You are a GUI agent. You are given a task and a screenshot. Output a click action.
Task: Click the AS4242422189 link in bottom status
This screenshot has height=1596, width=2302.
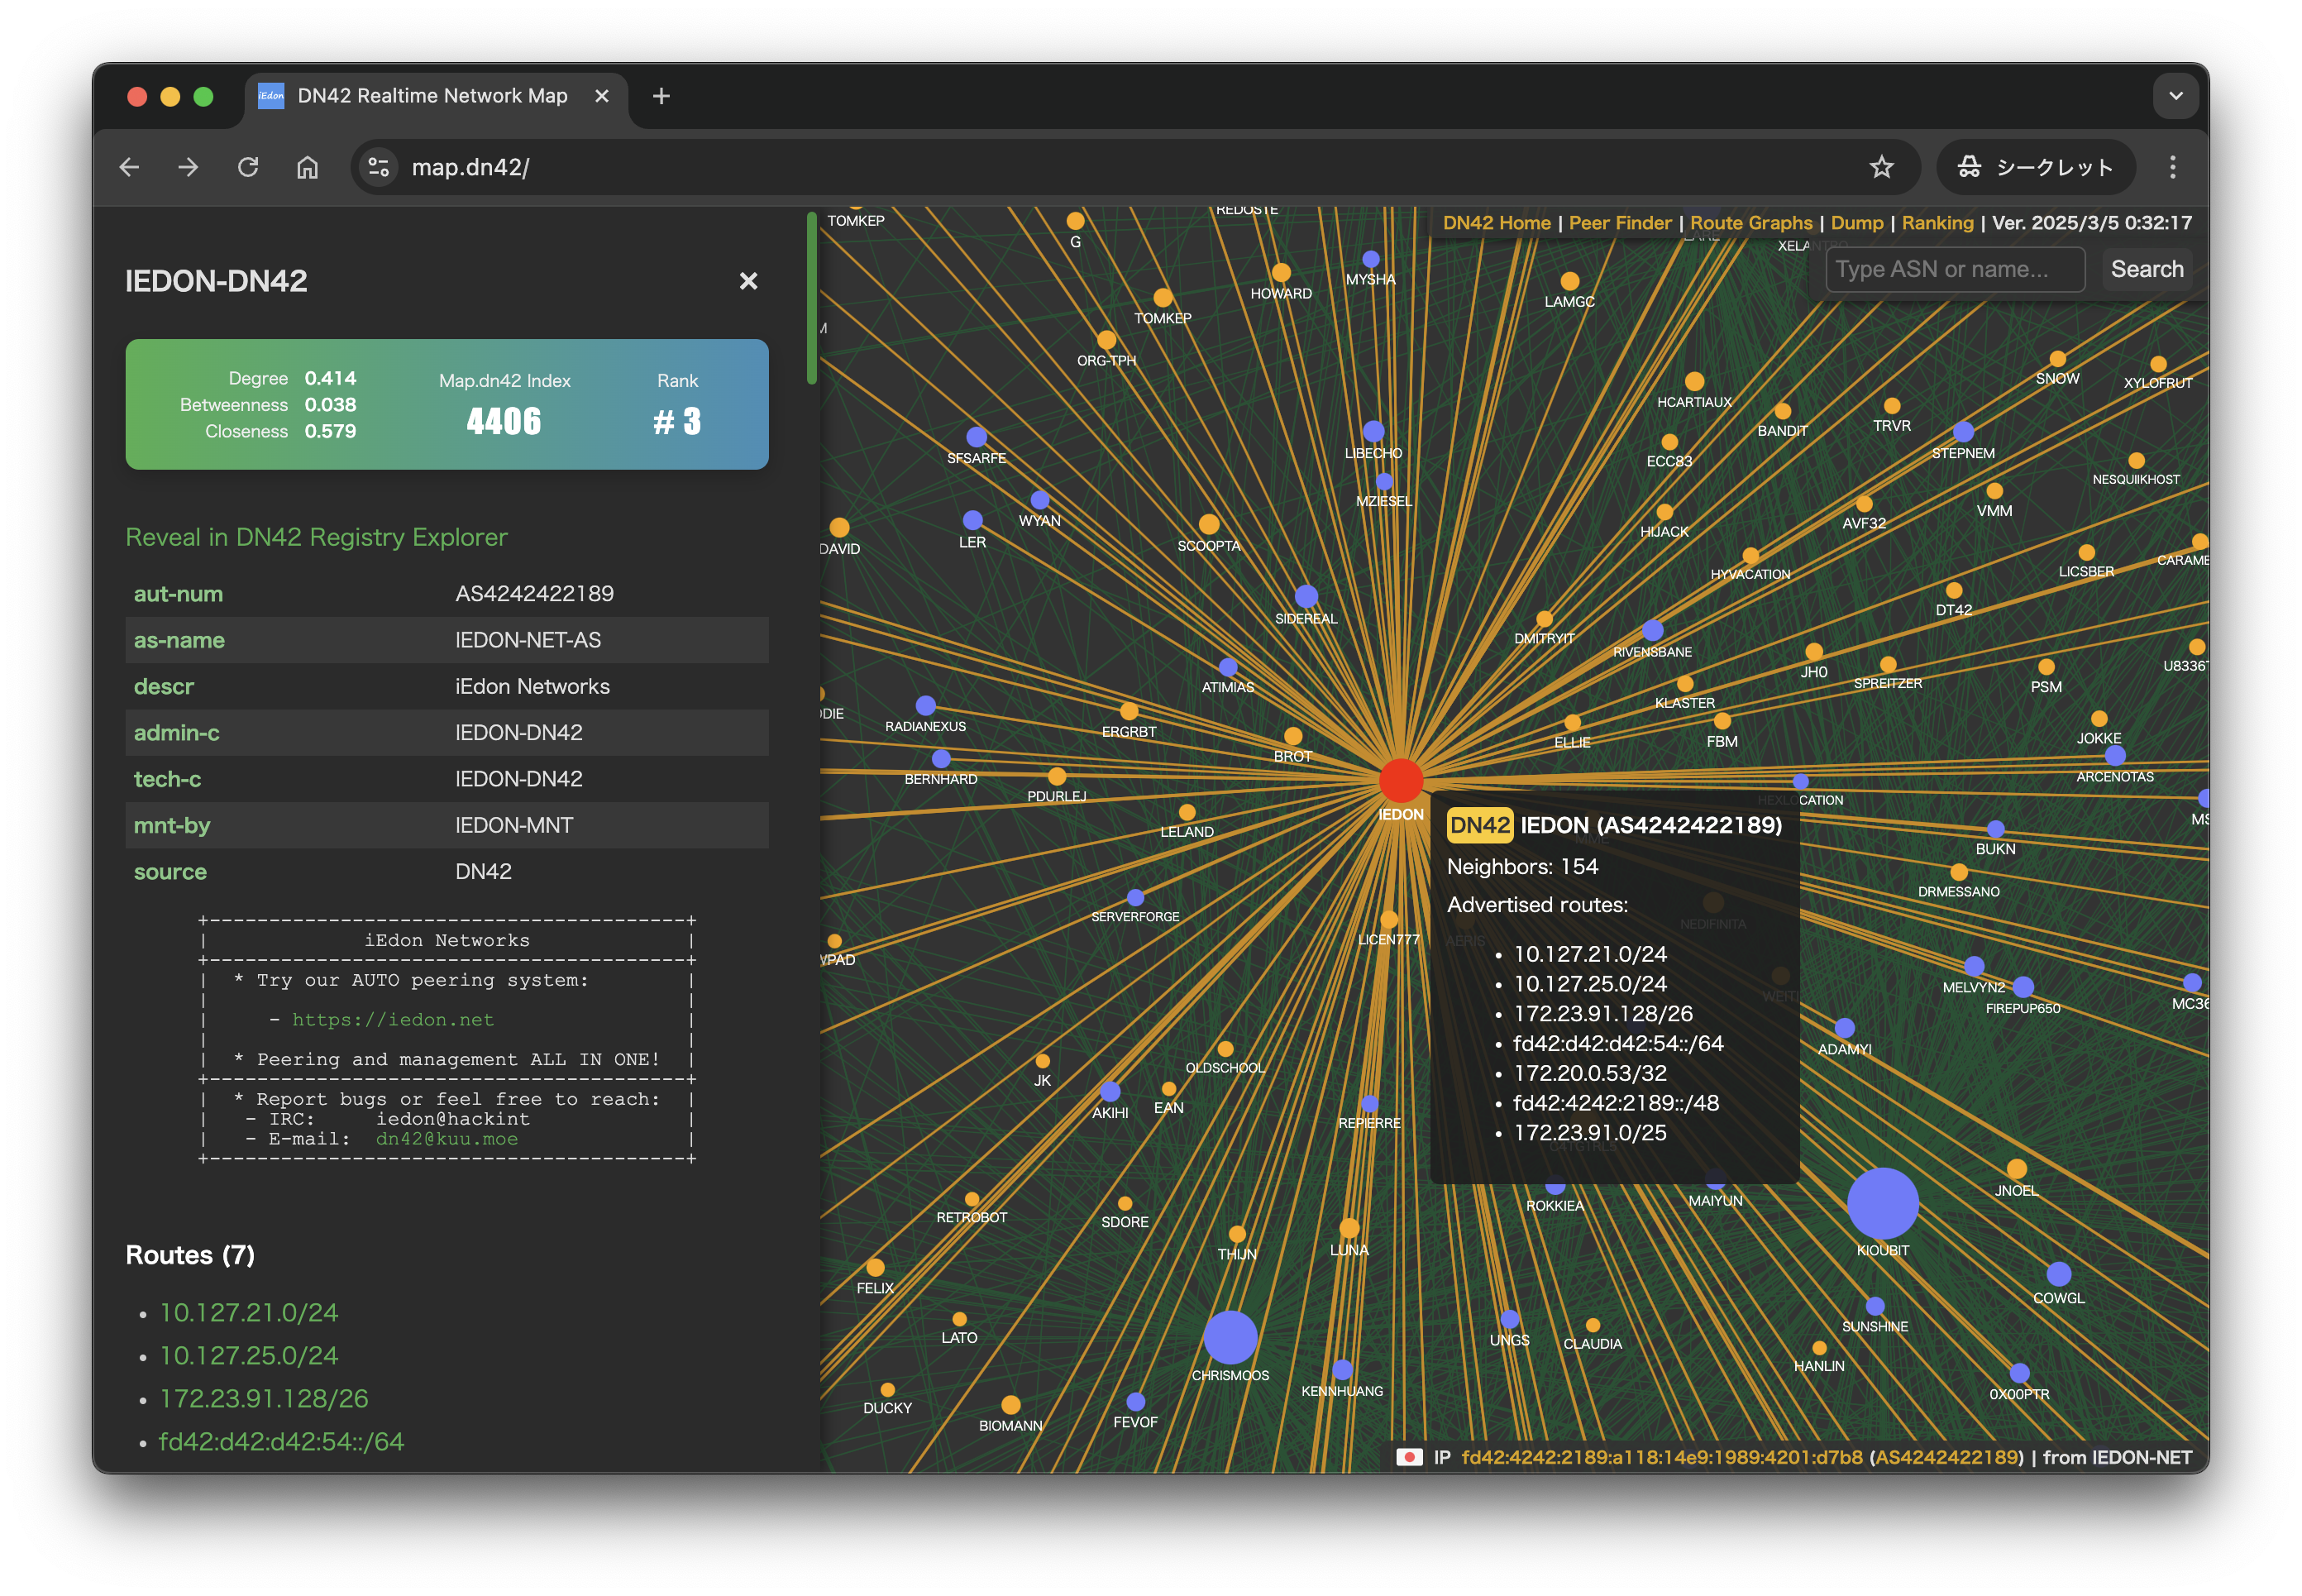[x=1946, y=1457]
